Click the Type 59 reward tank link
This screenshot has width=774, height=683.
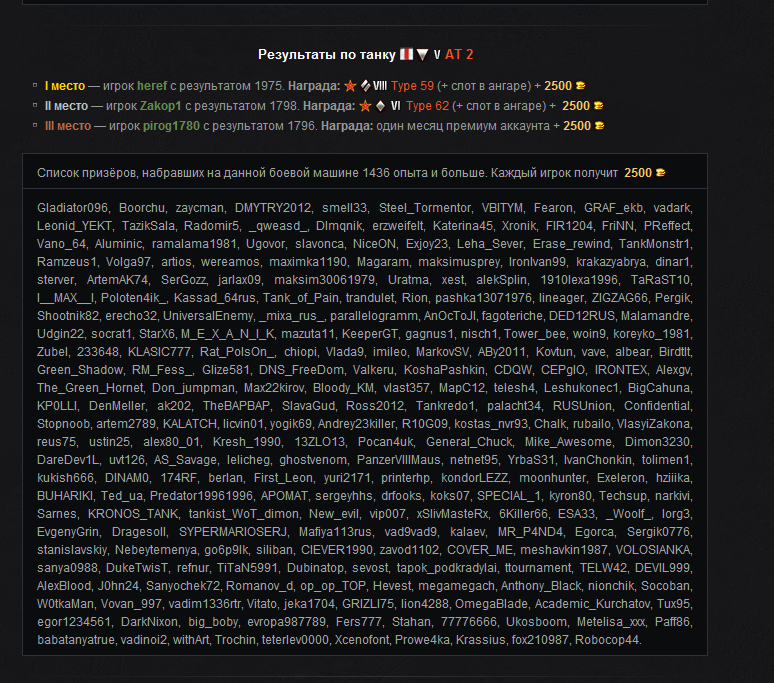pyautogui.click(x=412, y=86)
